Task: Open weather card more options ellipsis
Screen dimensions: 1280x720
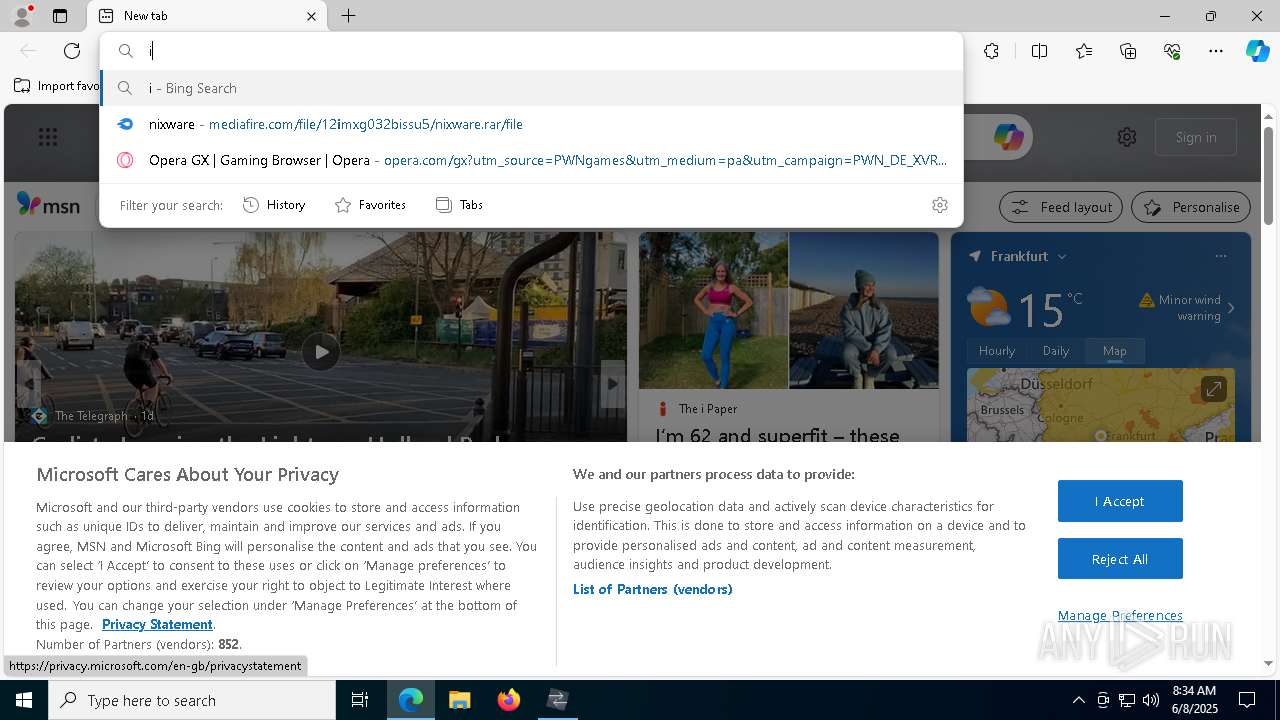Action: (x=1220, y=256)
